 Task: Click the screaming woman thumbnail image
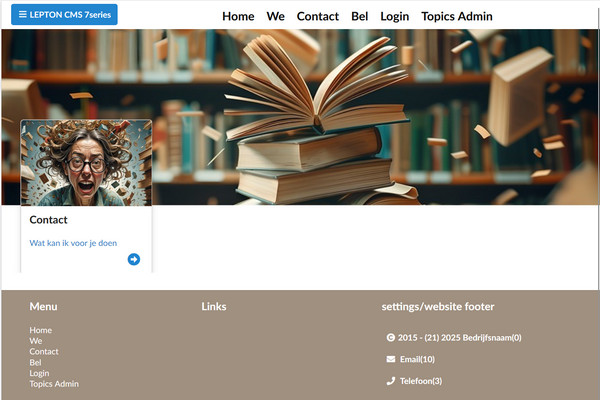[86, 163]
